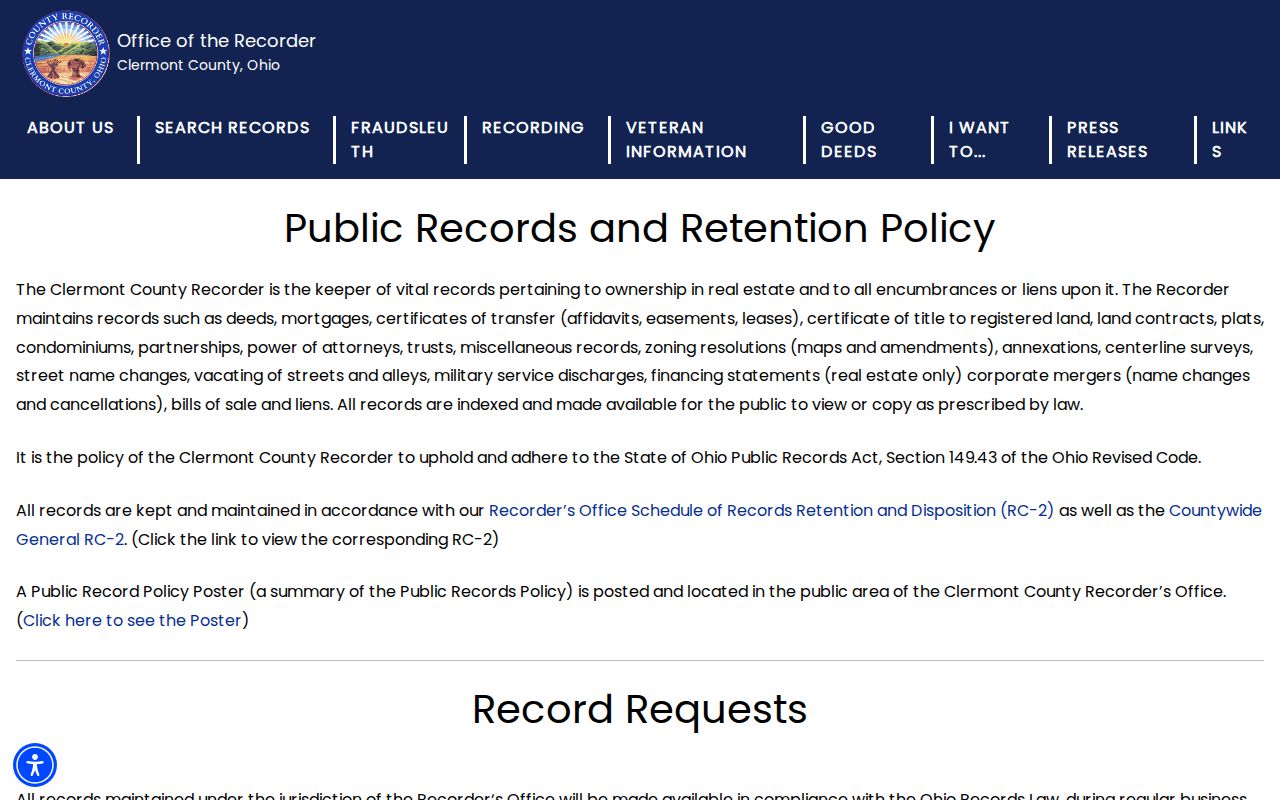
Task: Go to the Fraudsleuth menu item
Action: click(399, 140)
